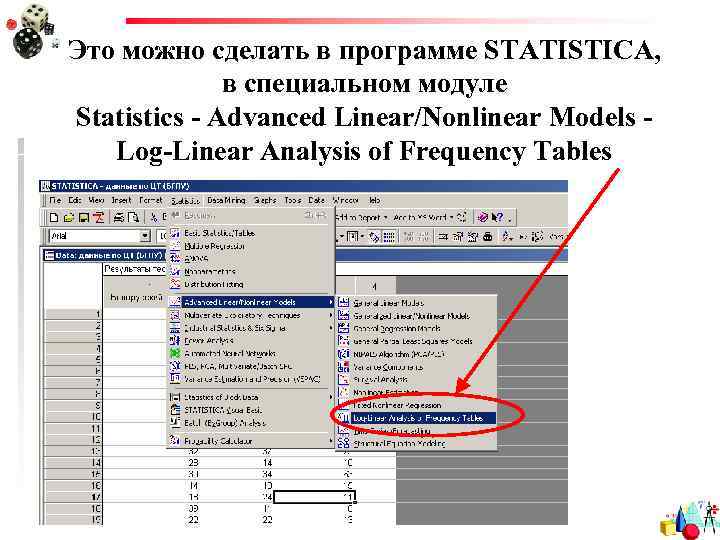Click the Multiple Regression menu icon
Viewport: 720px width, 540px height.
(x=175, y=246)
